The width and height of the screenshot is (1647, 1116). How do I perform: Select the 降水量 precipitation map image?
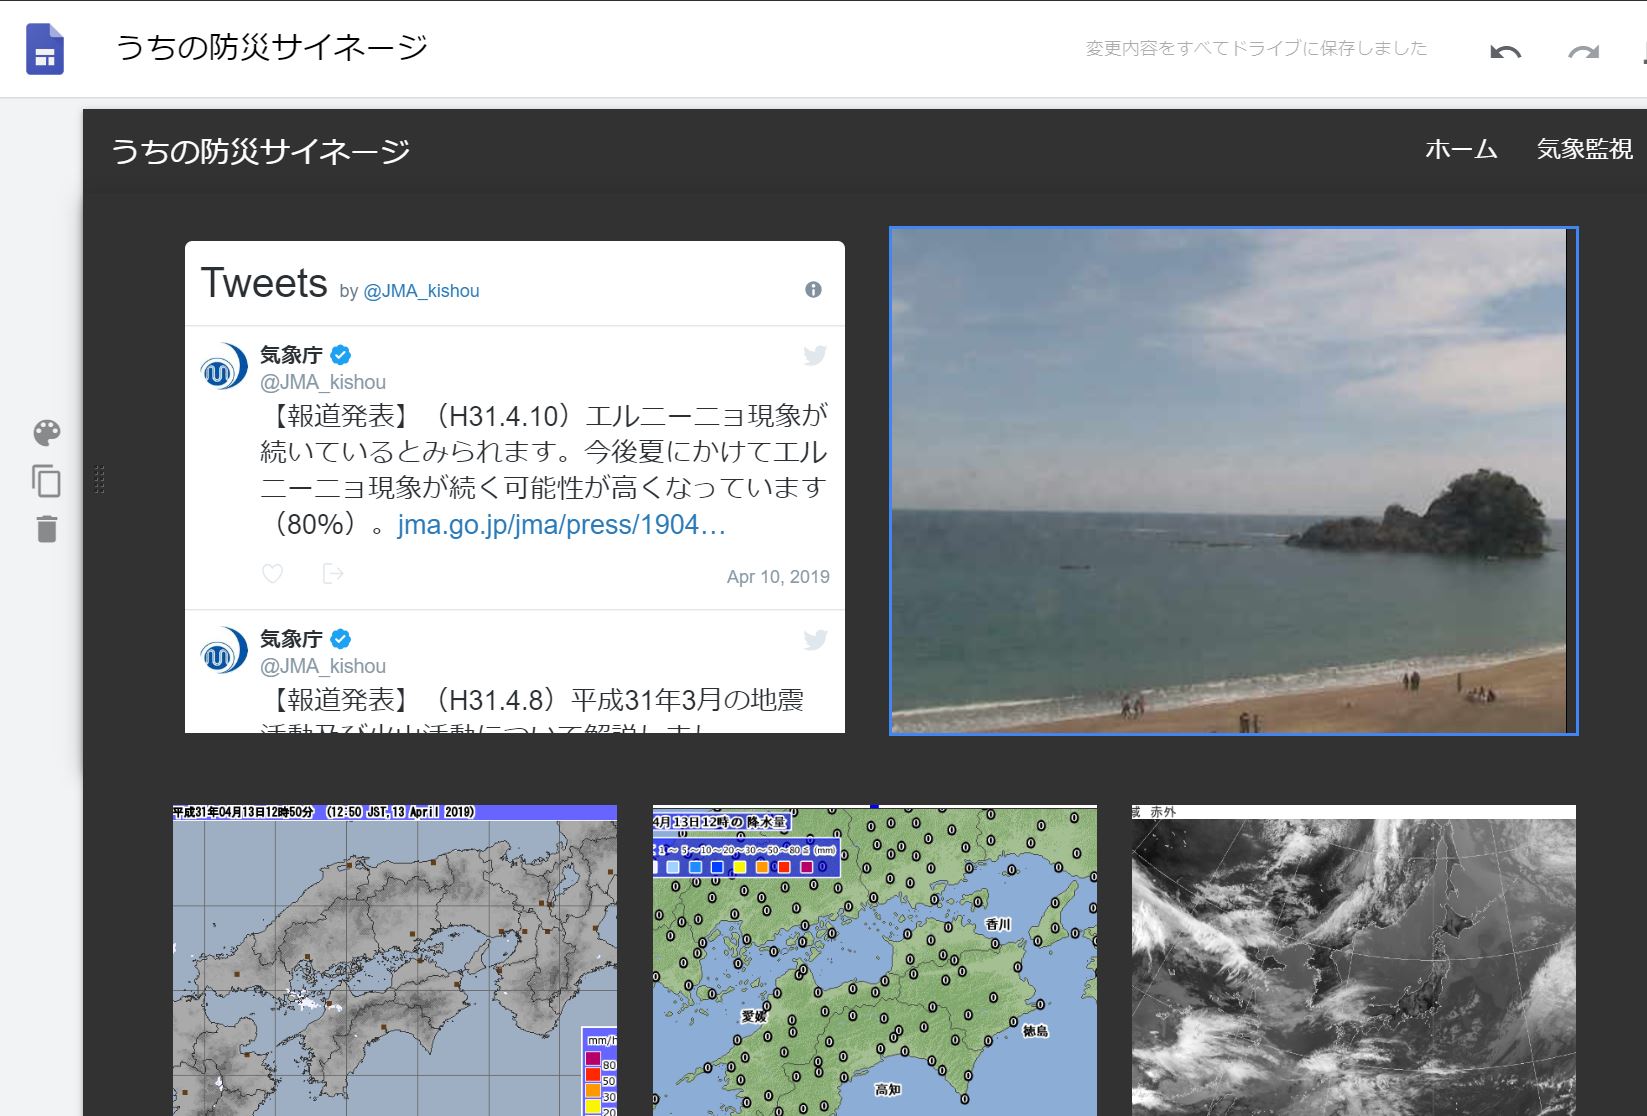pyautogui.click(x=875, y=960)
